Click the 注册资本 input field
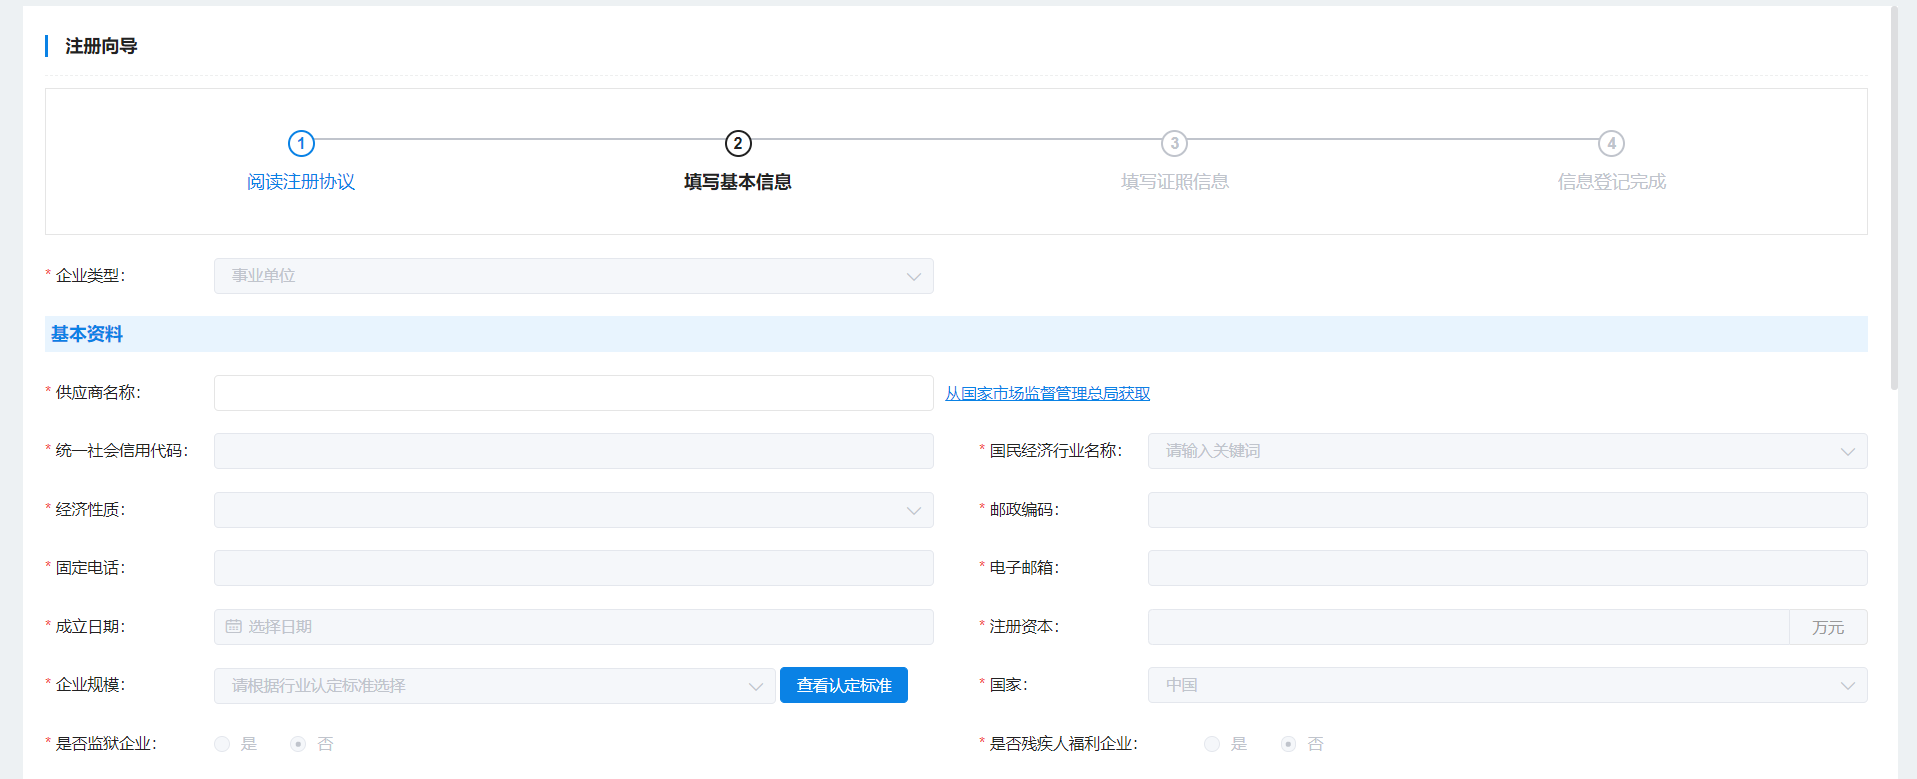This screenshot has height=779, width=1917. 1468,627
